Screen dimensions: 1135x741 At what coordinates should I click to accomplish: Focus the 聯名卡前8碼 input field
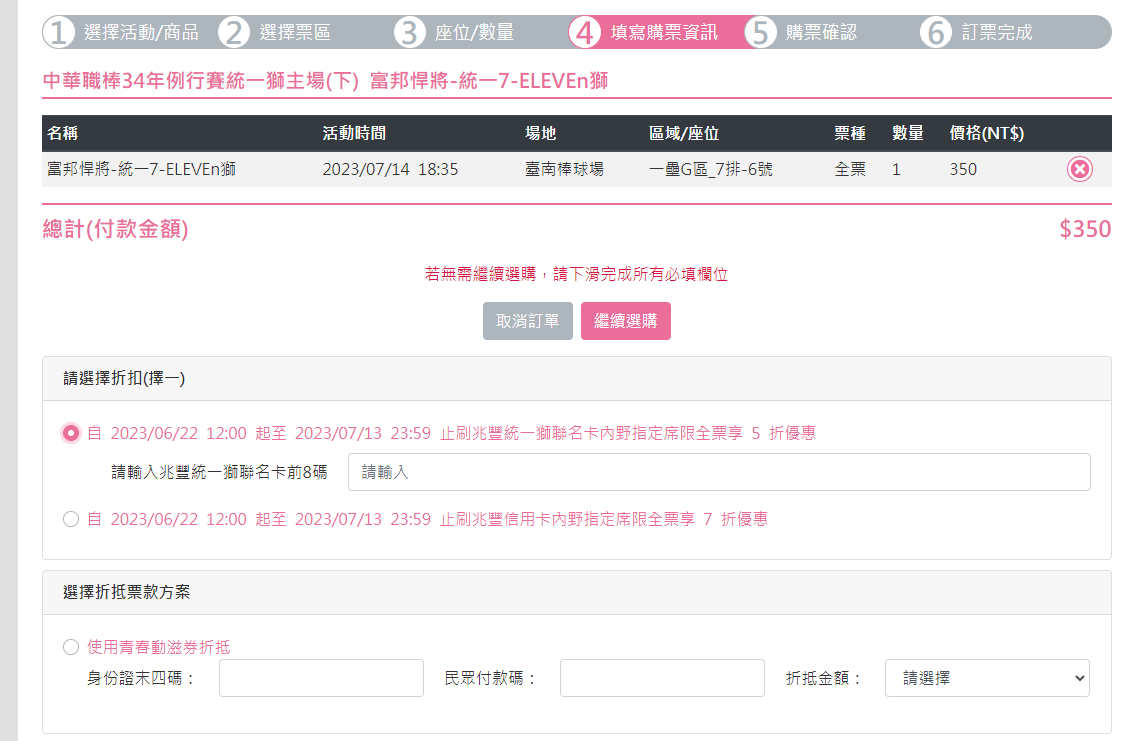click(x=719, y=472)
